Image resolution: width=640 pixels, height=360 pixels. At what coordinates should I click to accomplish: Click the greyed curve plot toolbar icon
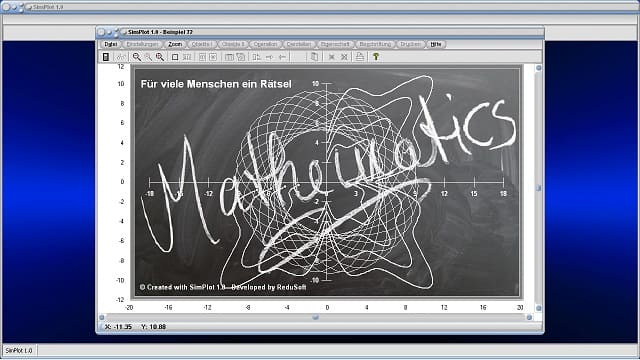tap(121, 57)
